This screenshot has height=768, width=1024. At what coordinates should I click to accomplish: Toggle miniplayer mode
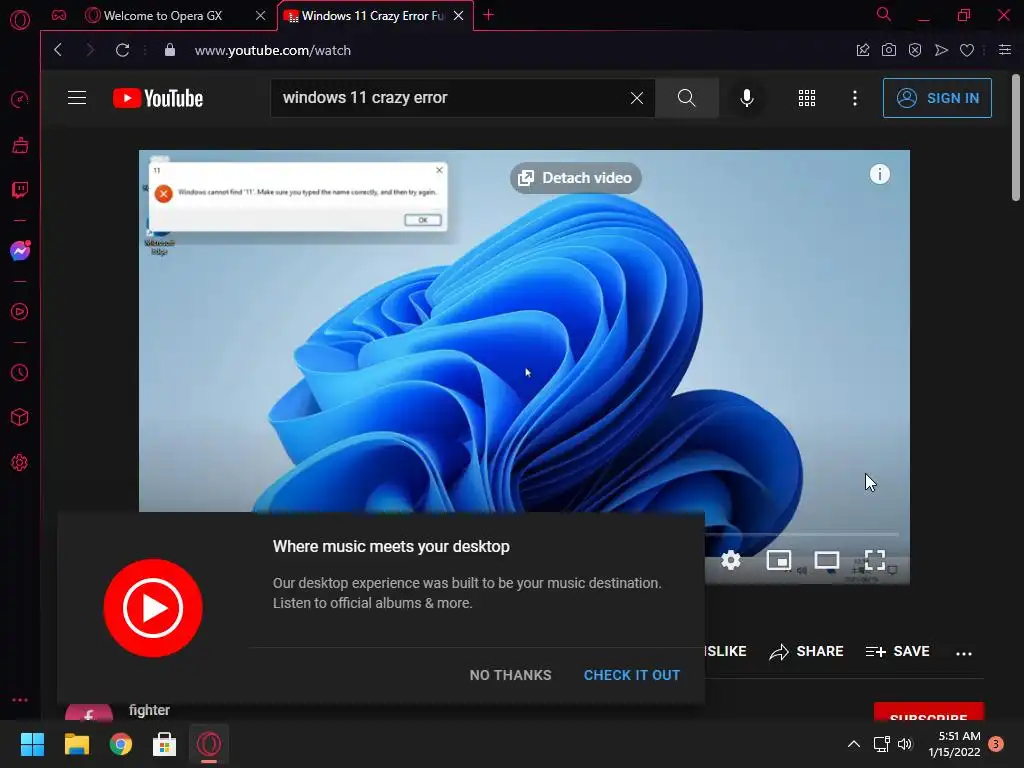click(x=778, y=560)
